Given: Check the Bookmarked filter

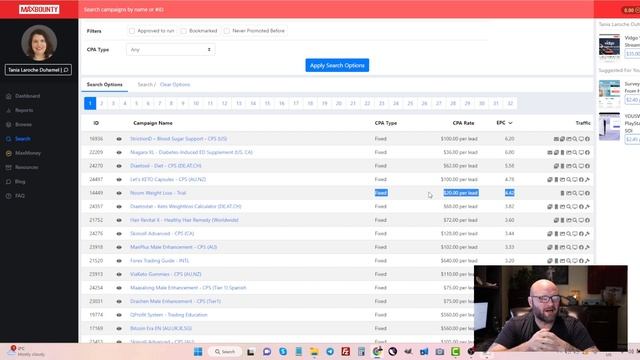Looking at the screenshot, I should 184,31.
